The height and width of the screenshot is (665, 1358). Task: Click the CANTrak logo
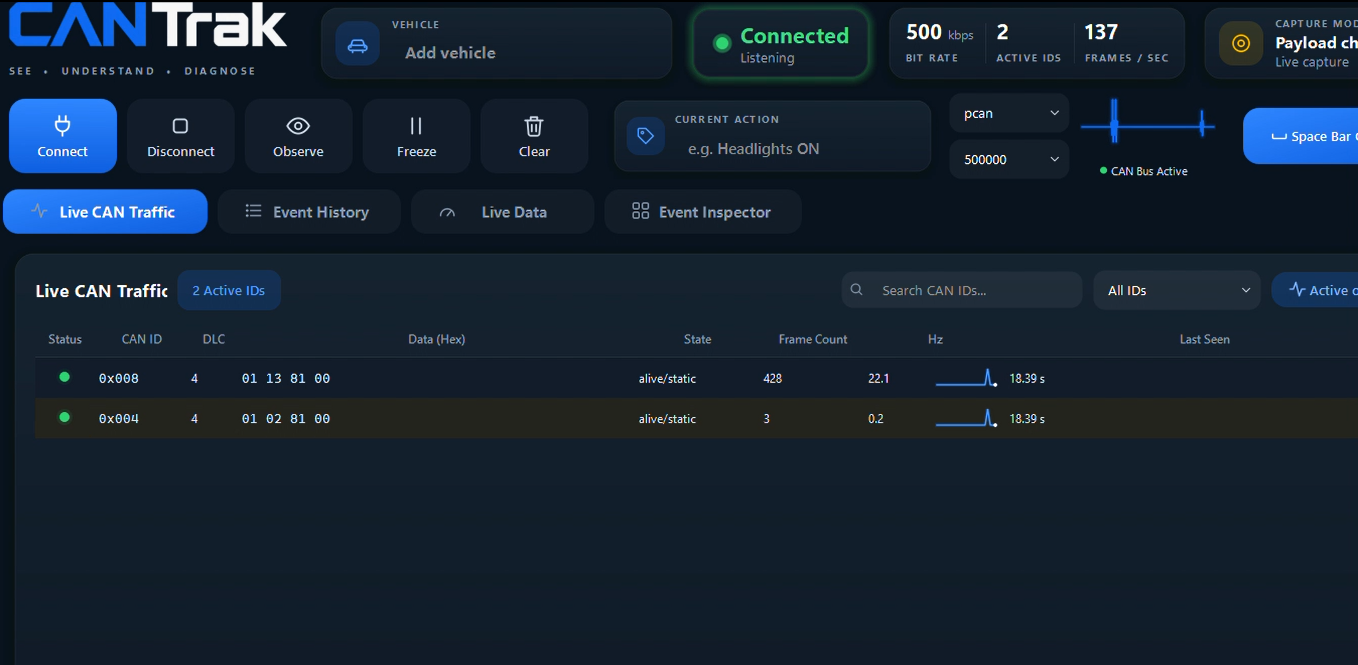coord(148,26)
